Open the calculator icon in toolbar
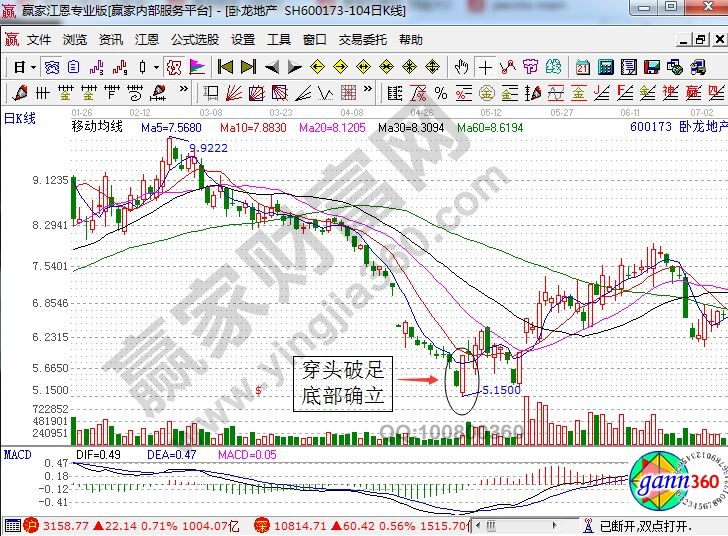728x536 pixels. [606, 67]
